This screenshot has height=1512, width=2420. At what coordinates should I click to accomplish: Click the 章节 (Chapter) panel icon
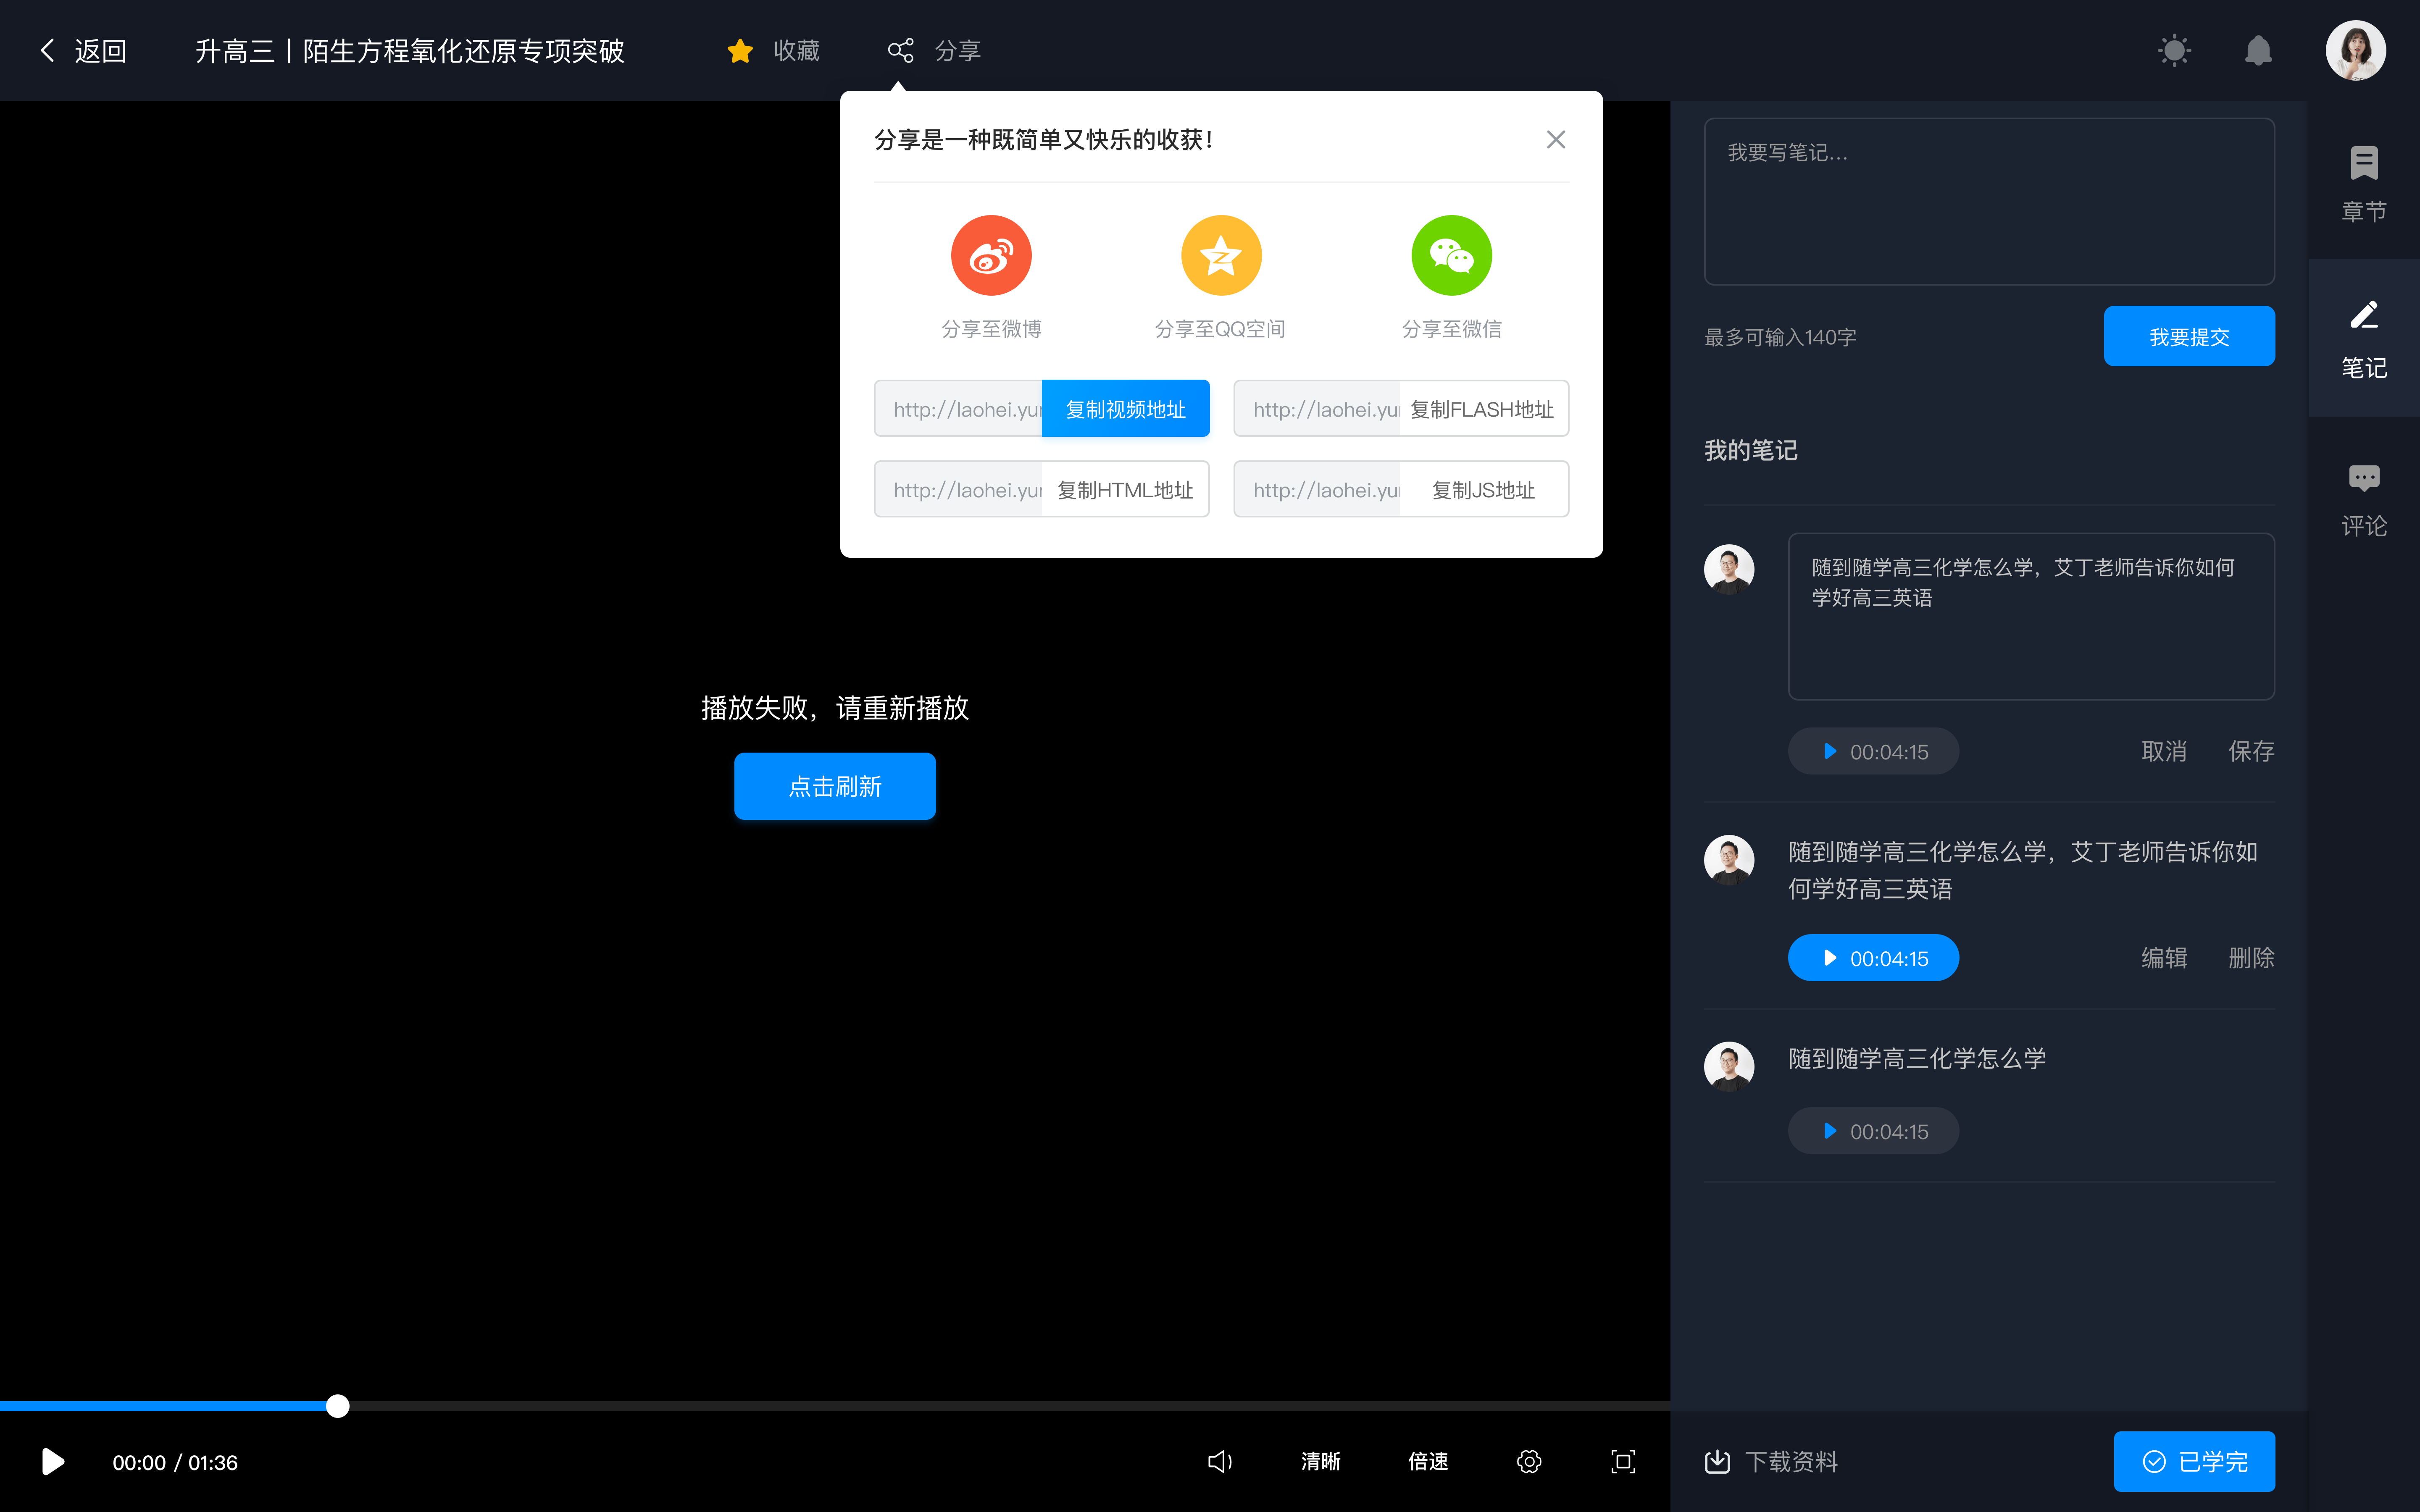click(x=2364, y=179)
